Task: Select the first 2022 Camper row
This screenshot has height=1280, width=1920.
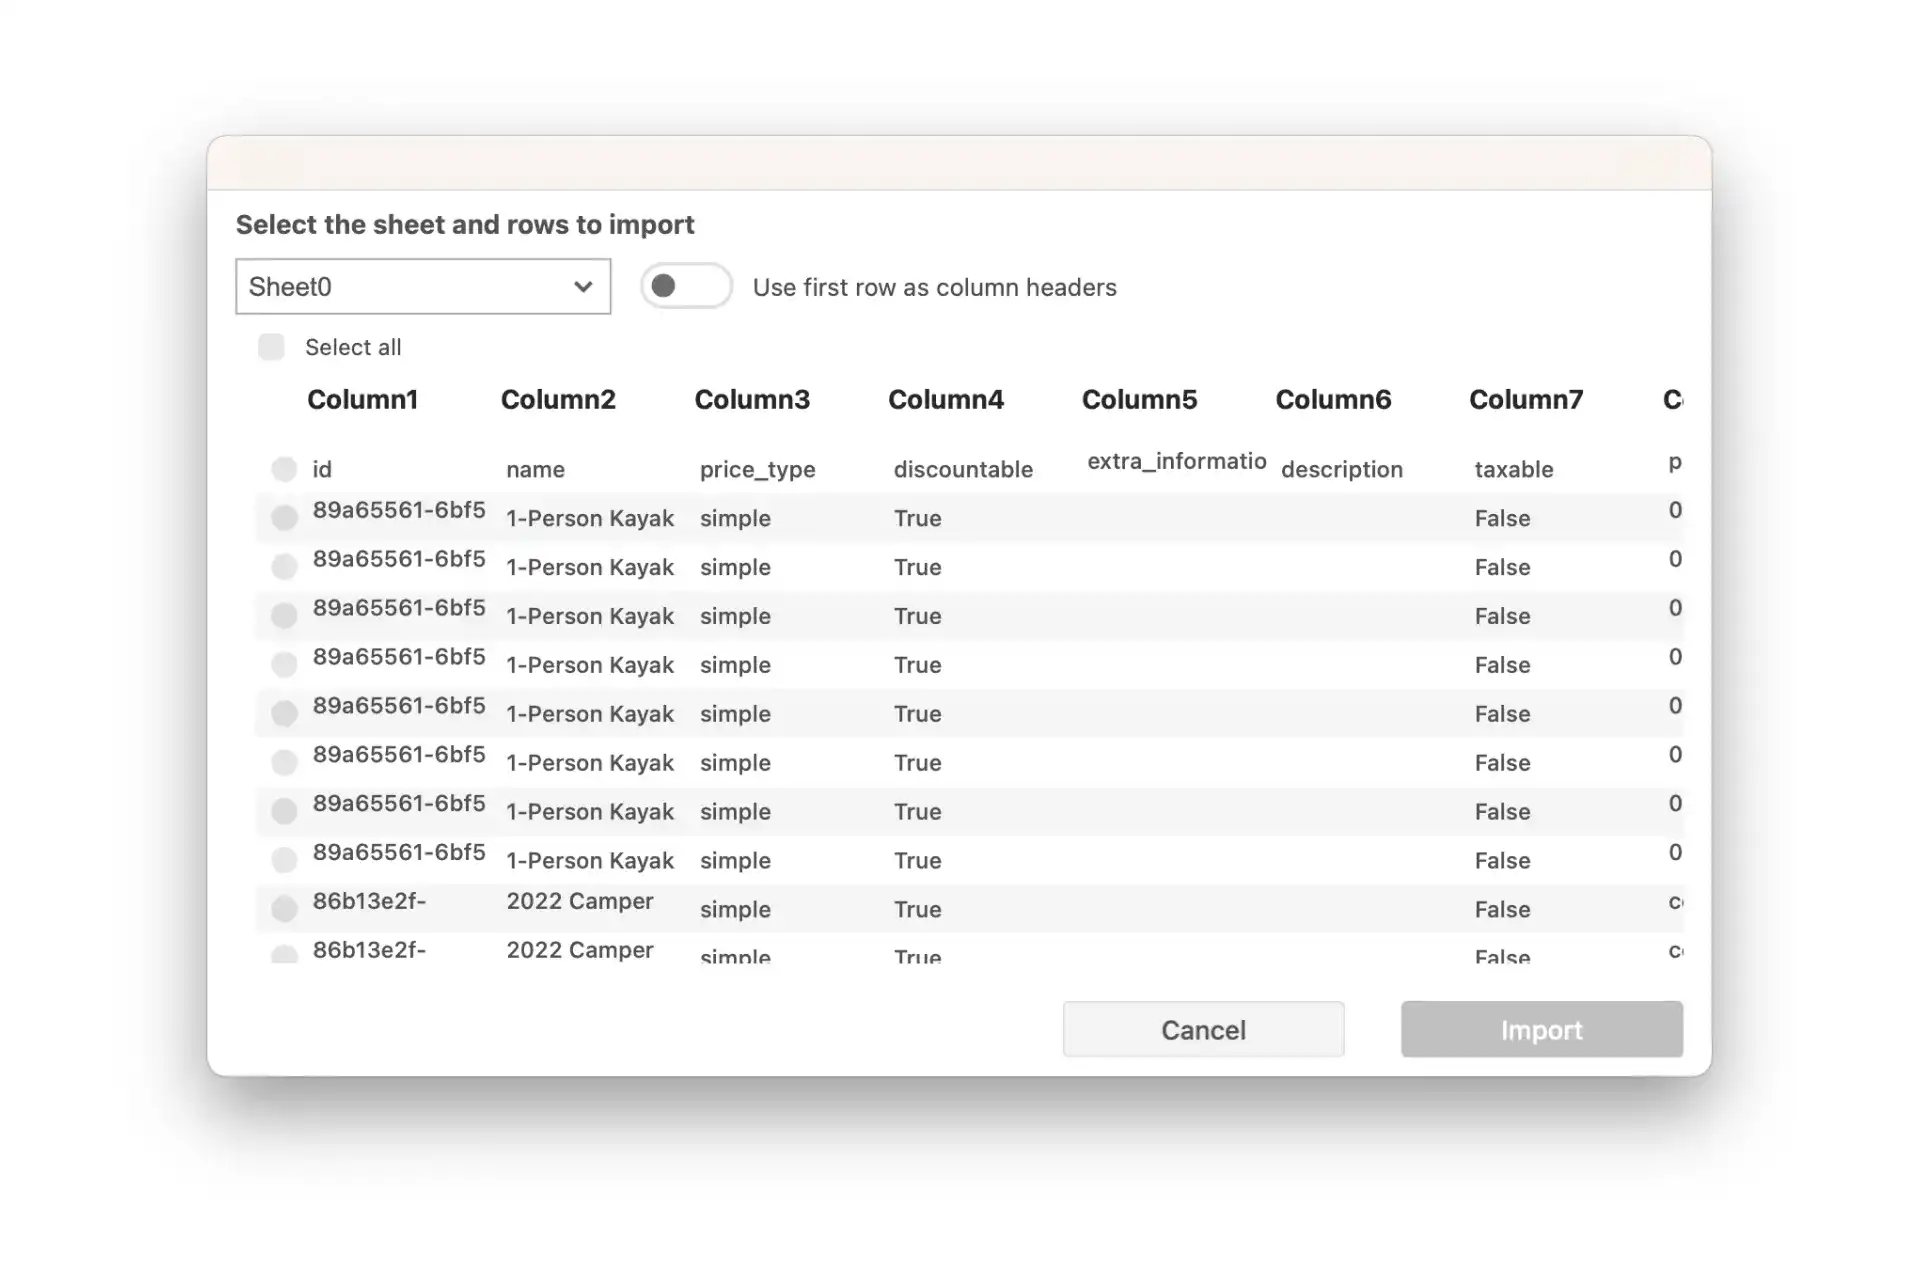Action: pyautogui.click(x=284, y=908)
